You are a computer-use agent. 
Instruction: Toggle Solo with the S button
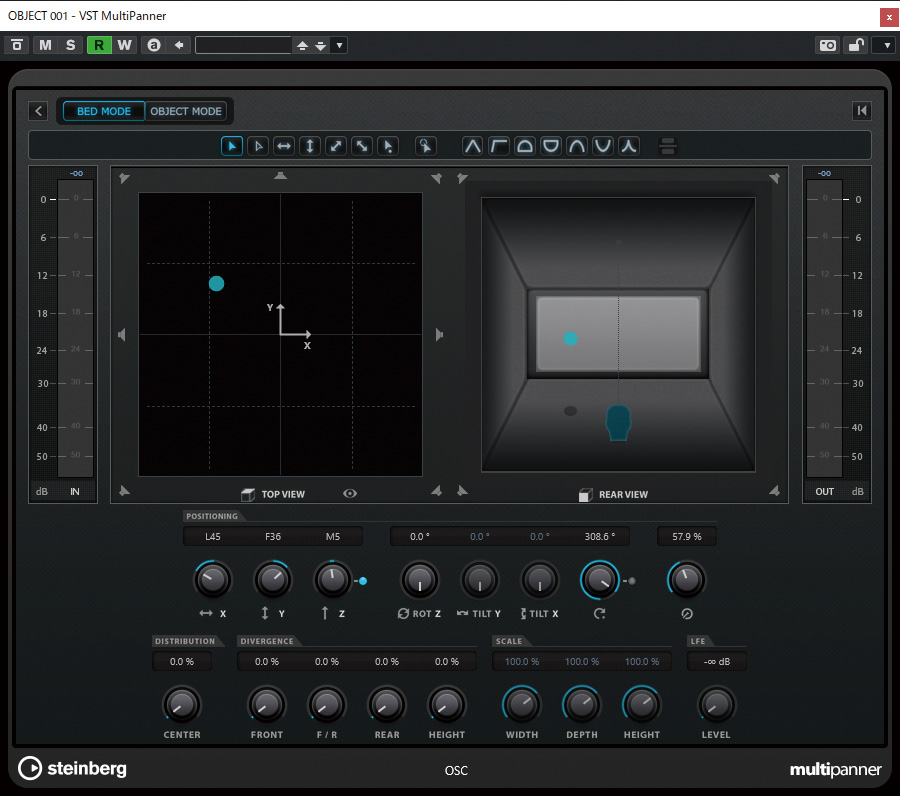click(71, 45)
